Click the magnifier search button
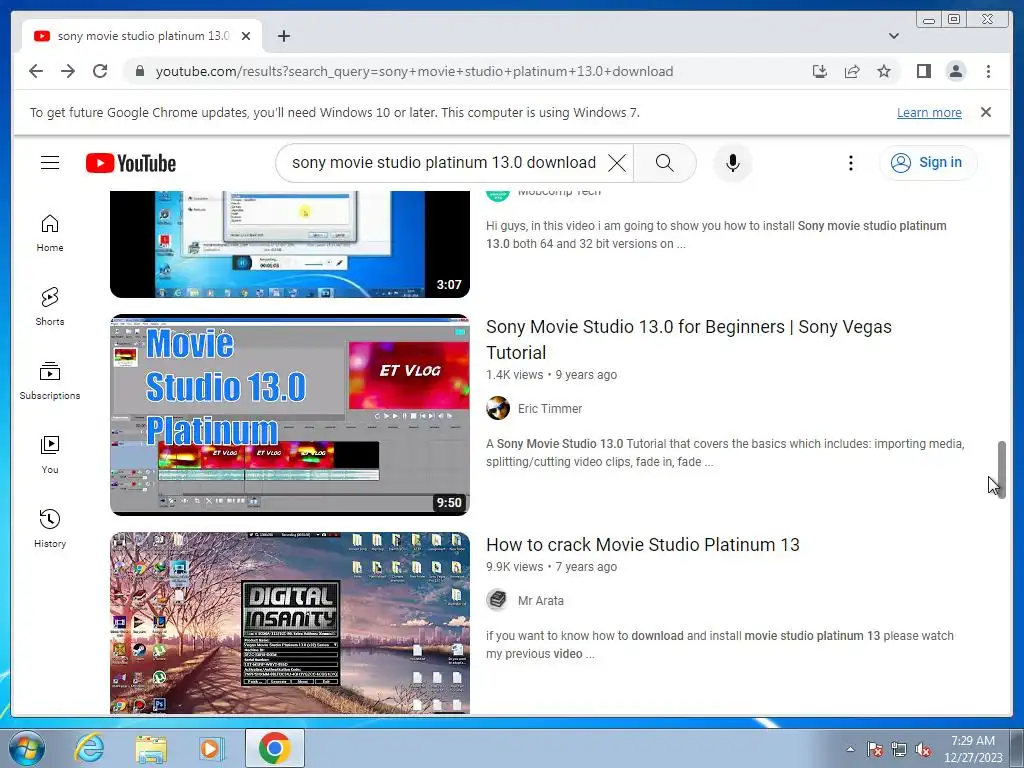 click(x=664, y=163)
